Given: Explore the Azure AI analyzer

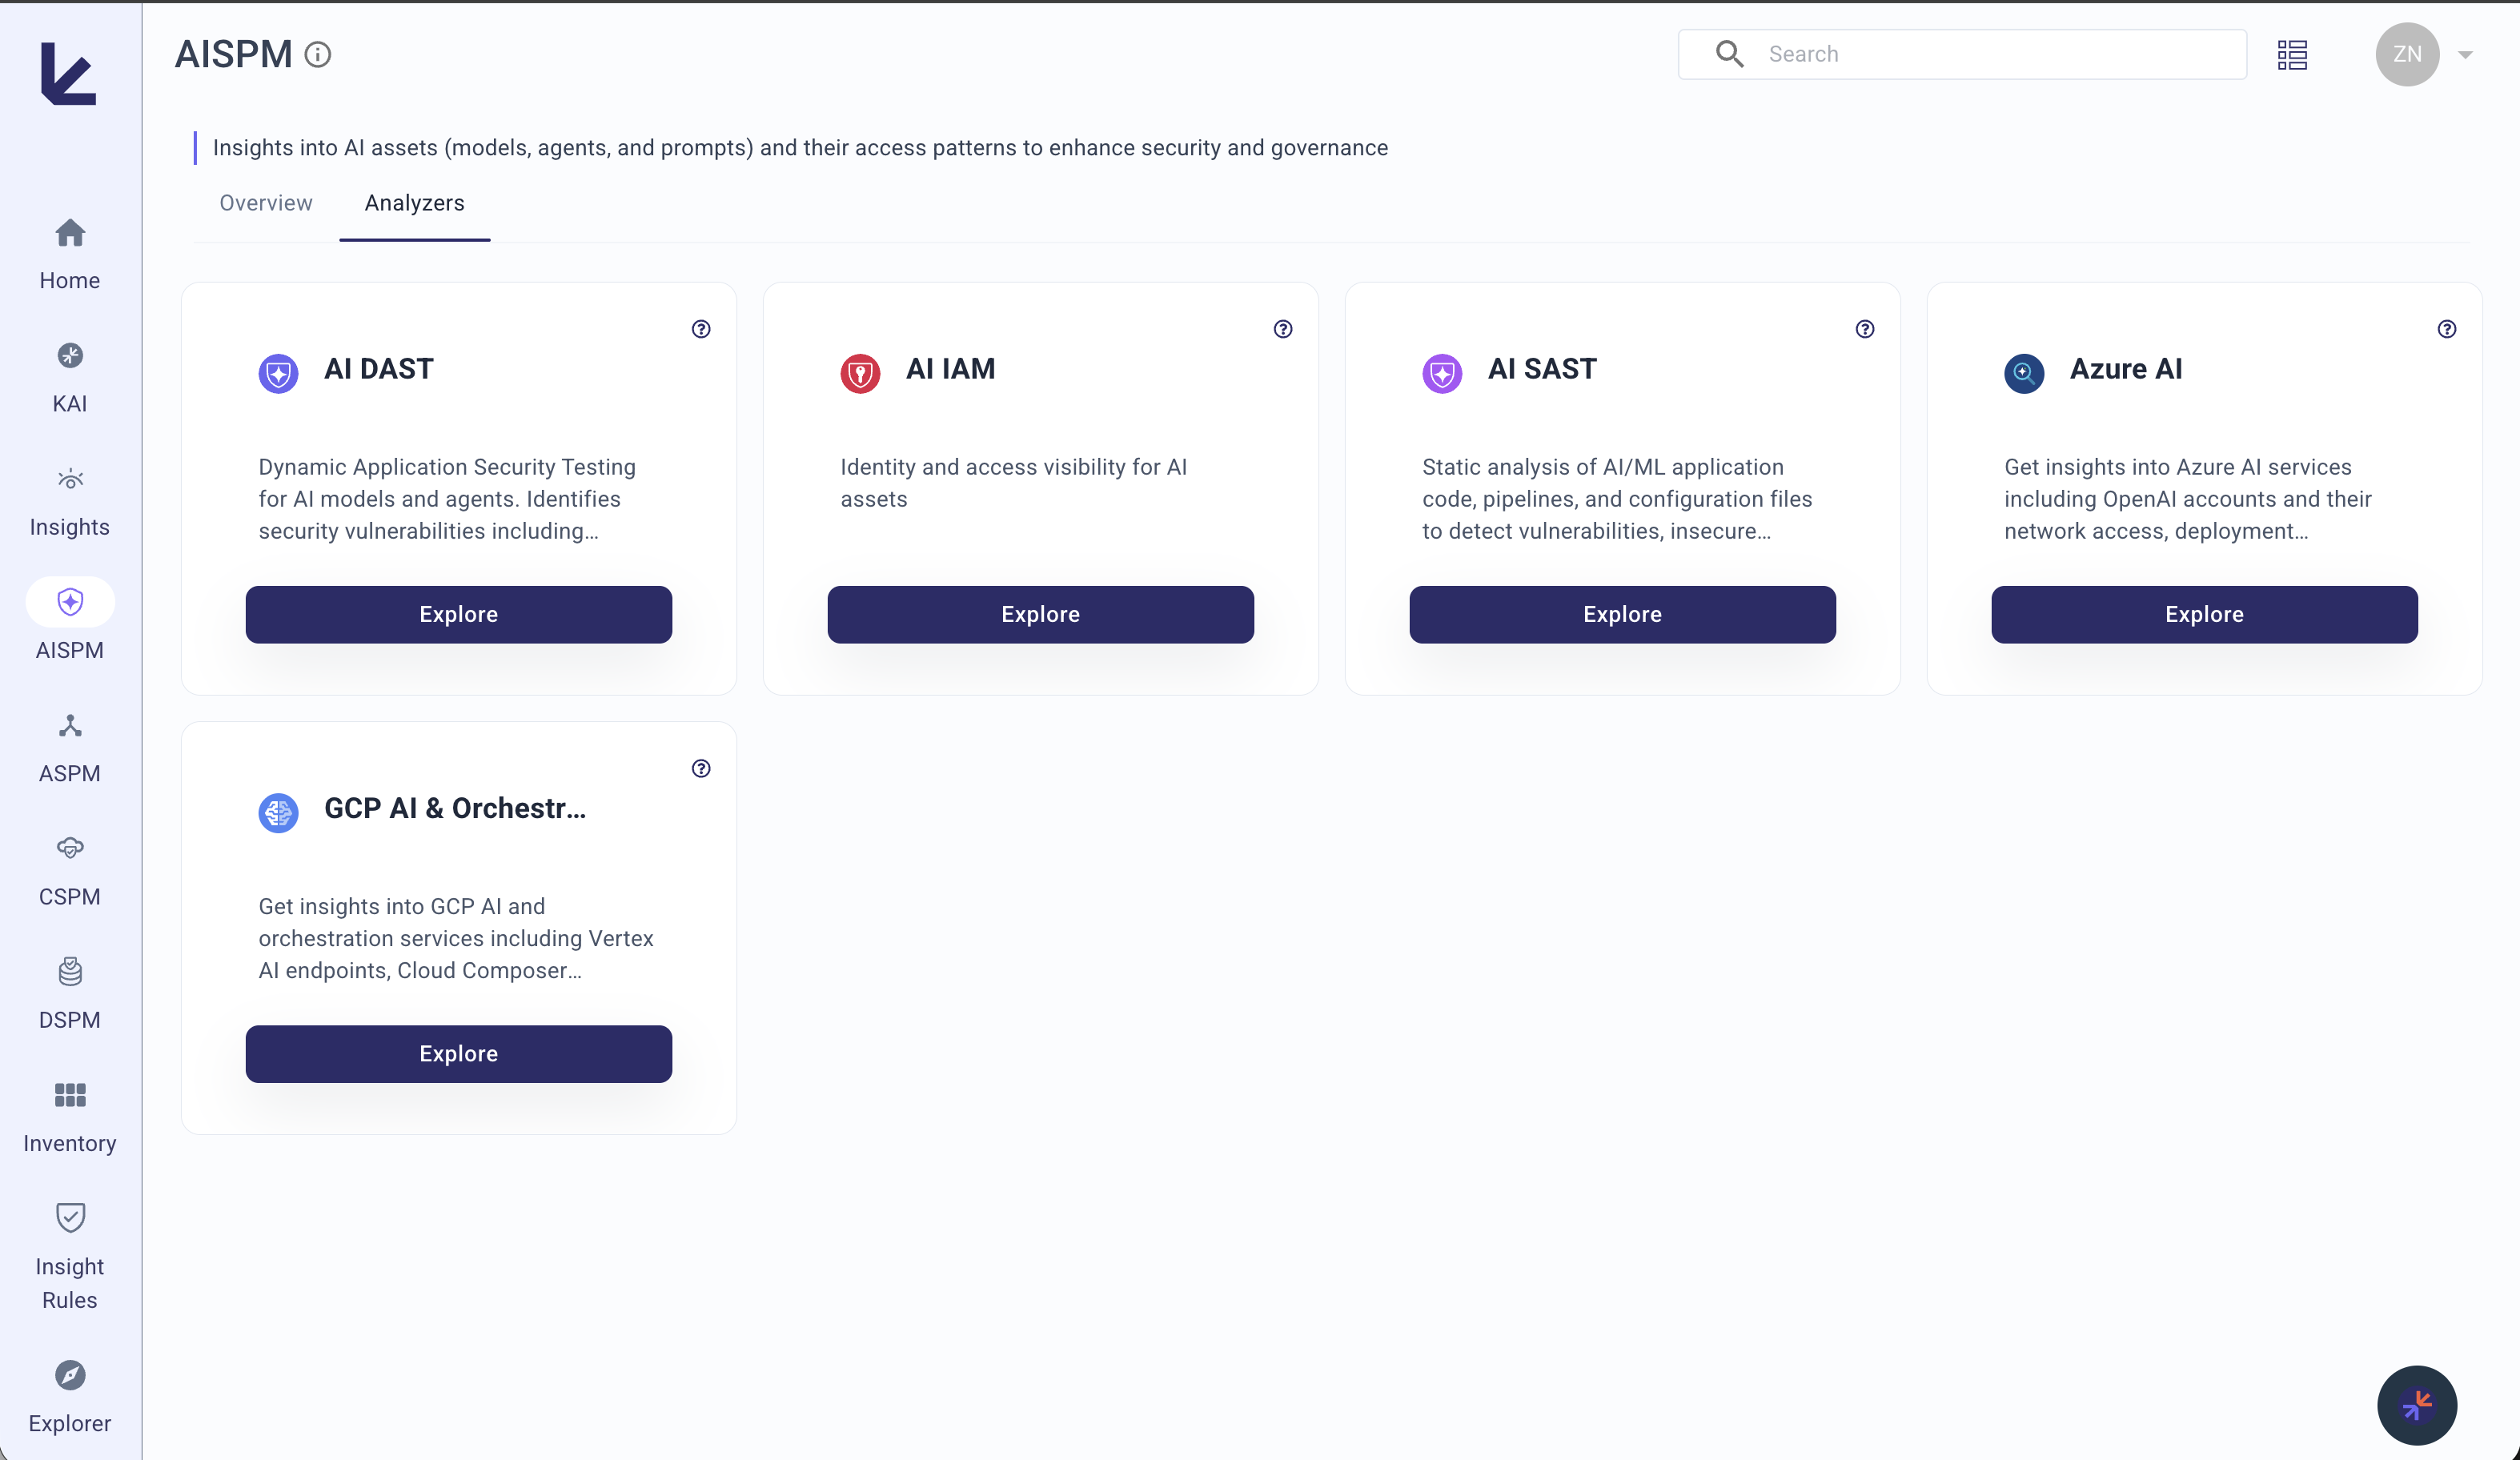Looking at the screenshot, I should coord(2204,614).
